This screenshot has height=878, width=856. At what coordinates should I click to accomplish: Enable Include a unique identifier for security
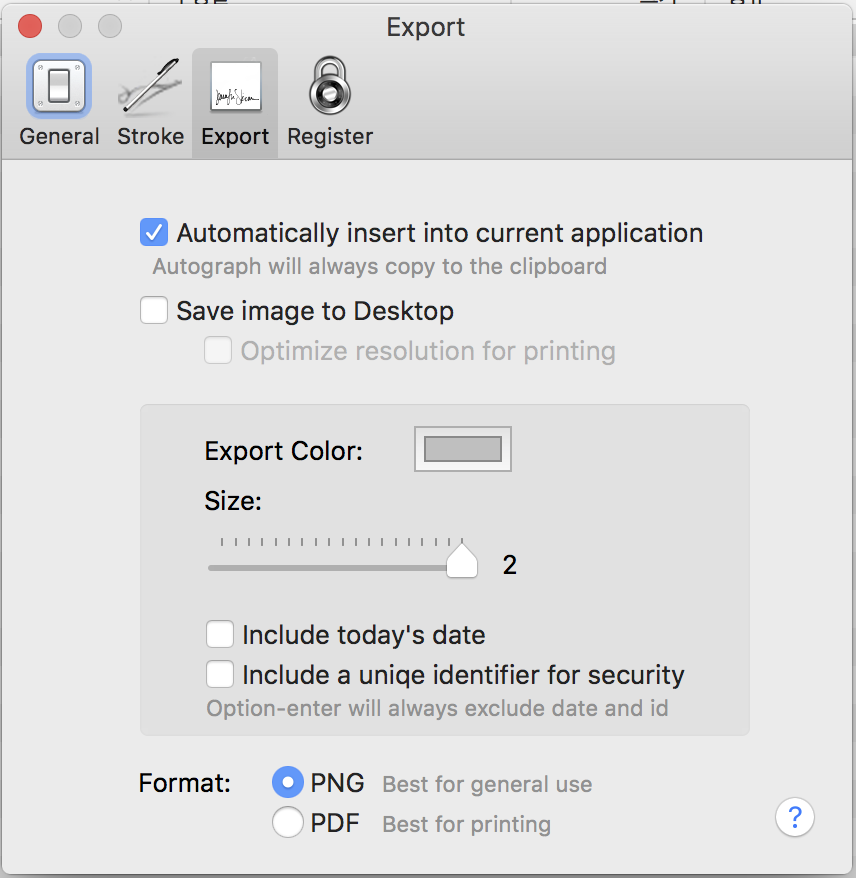point(220,675)
